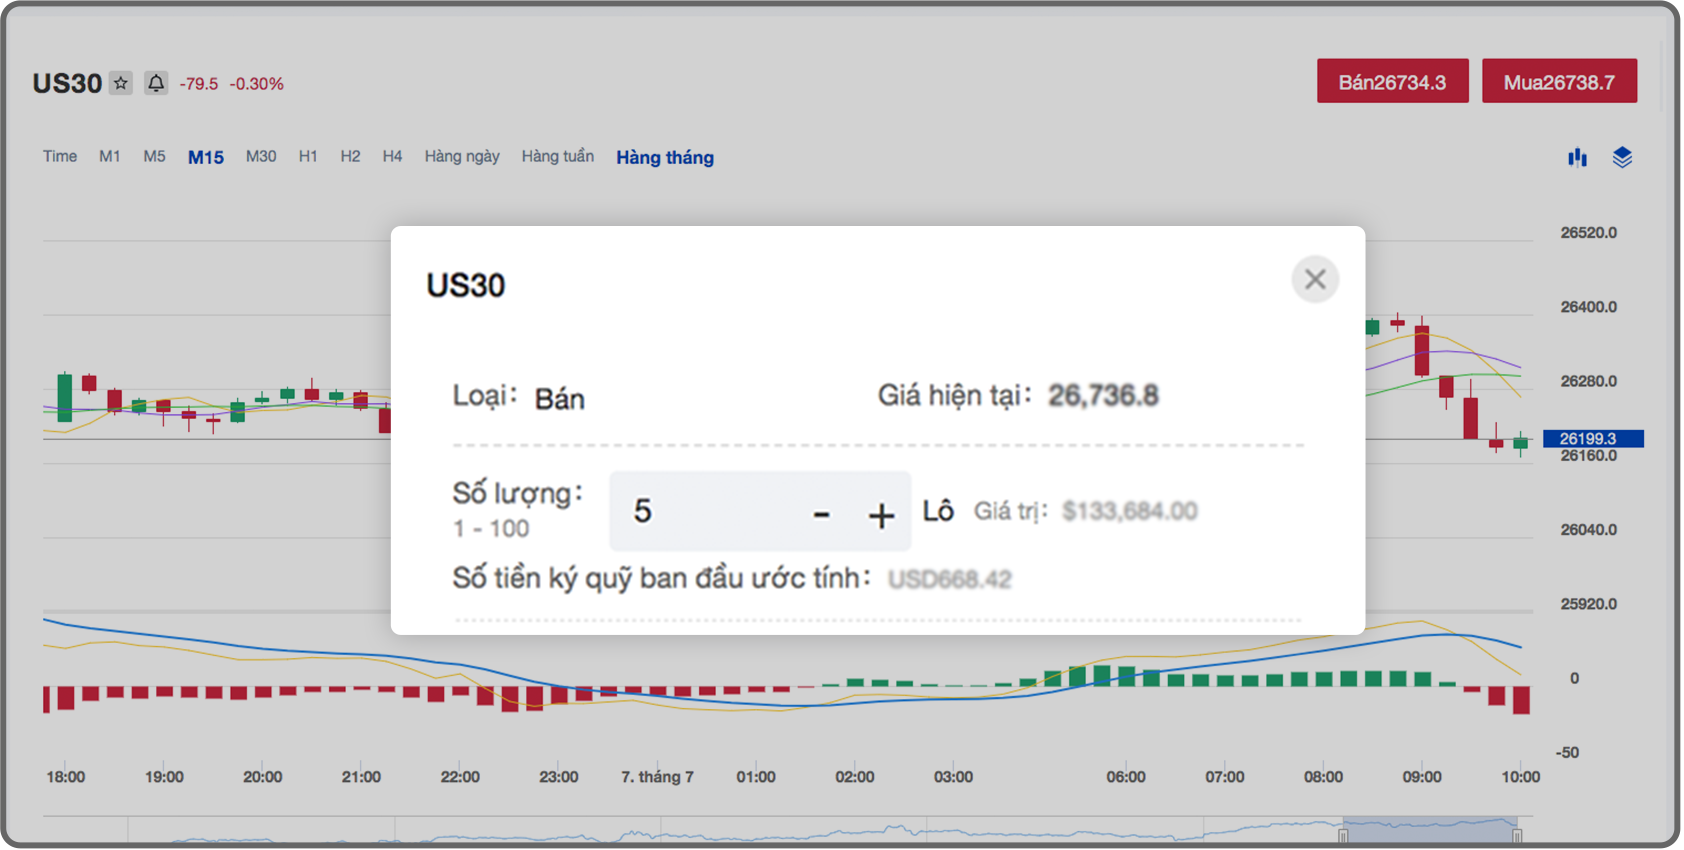Click the Mua26738.7 buy button
Image resolution: width=1684 pixels, height=850 pixels.
point(1558,81)
